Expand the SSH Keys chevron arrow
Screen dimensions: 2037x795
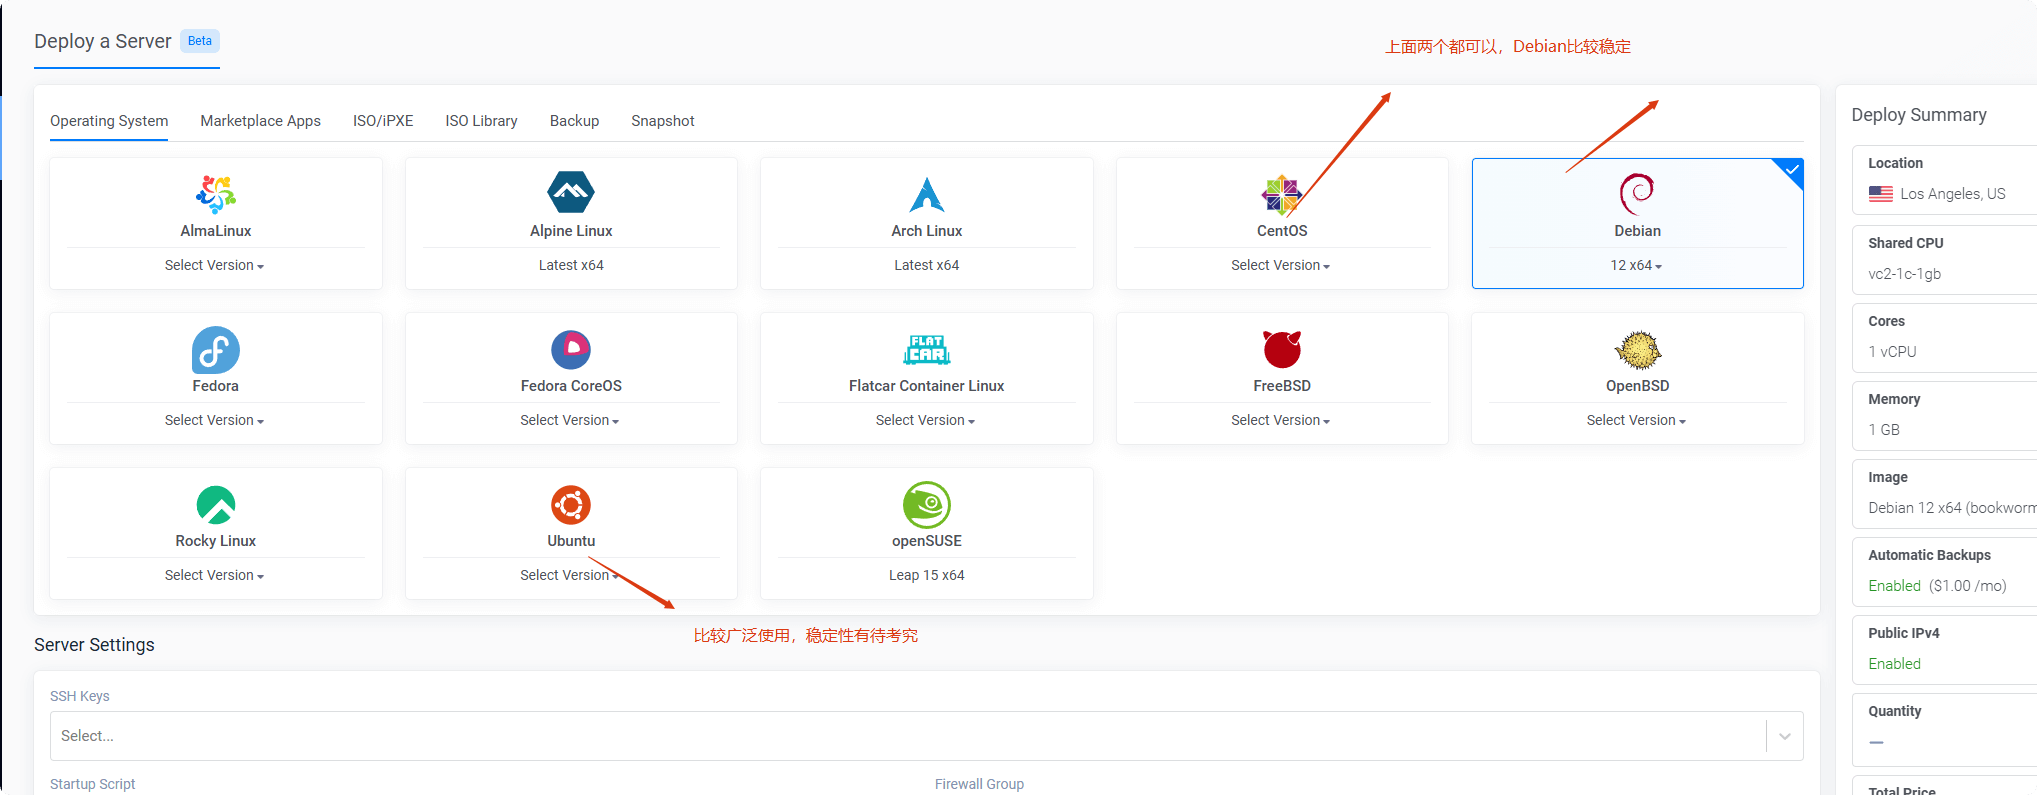tap(1785, 737)
